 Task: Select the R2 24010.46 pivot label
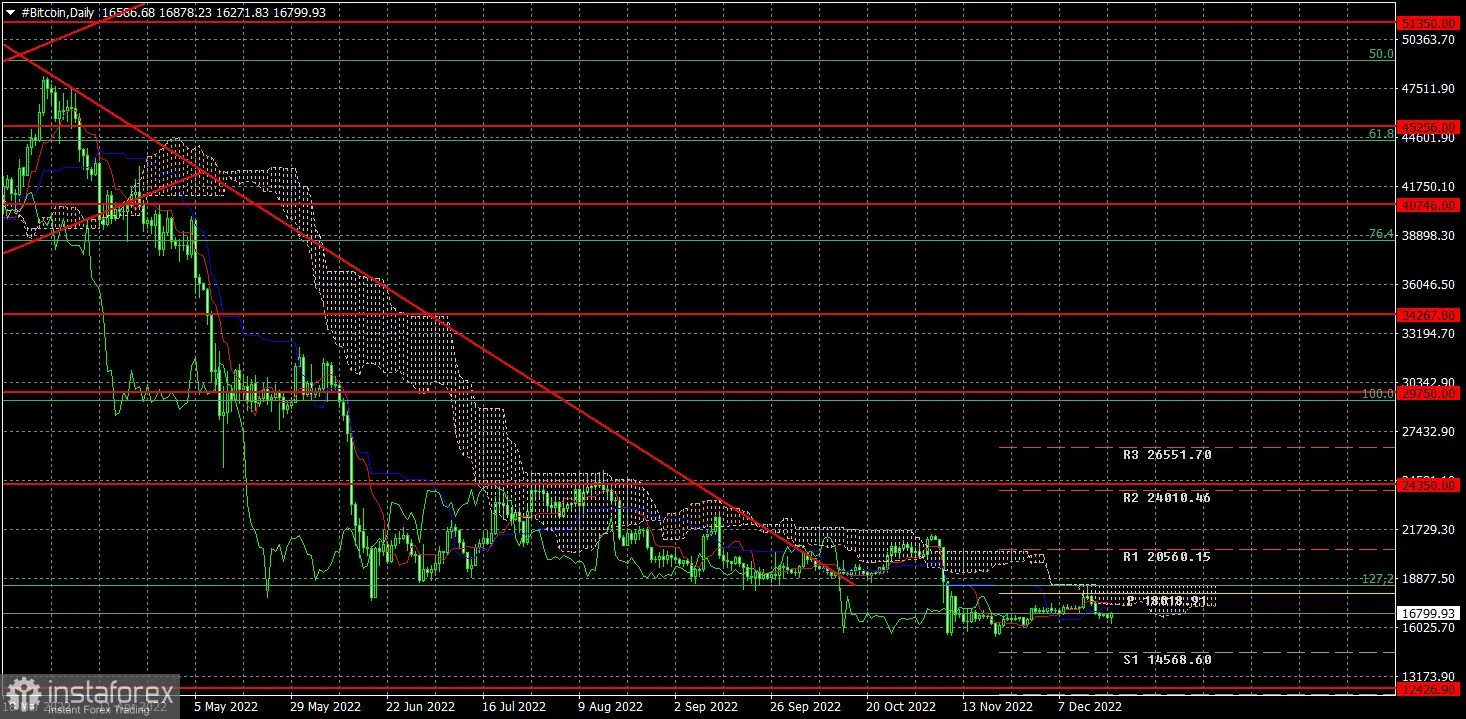pos(1167,497)
